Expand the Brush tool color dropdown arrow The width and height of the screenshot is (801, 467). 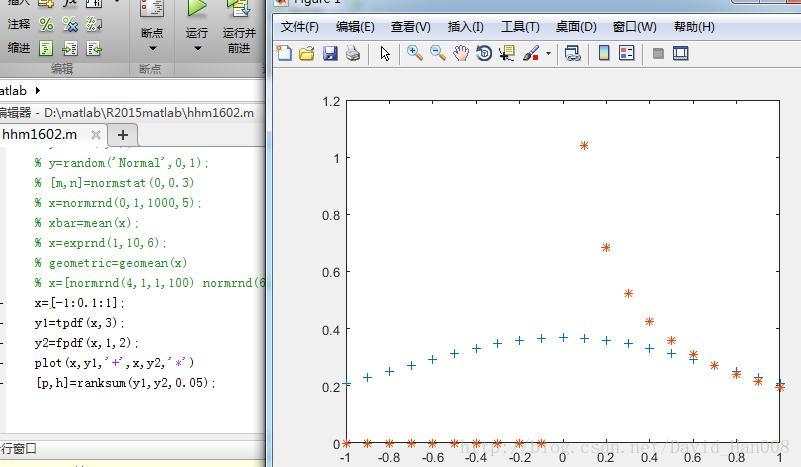point(548,53)
